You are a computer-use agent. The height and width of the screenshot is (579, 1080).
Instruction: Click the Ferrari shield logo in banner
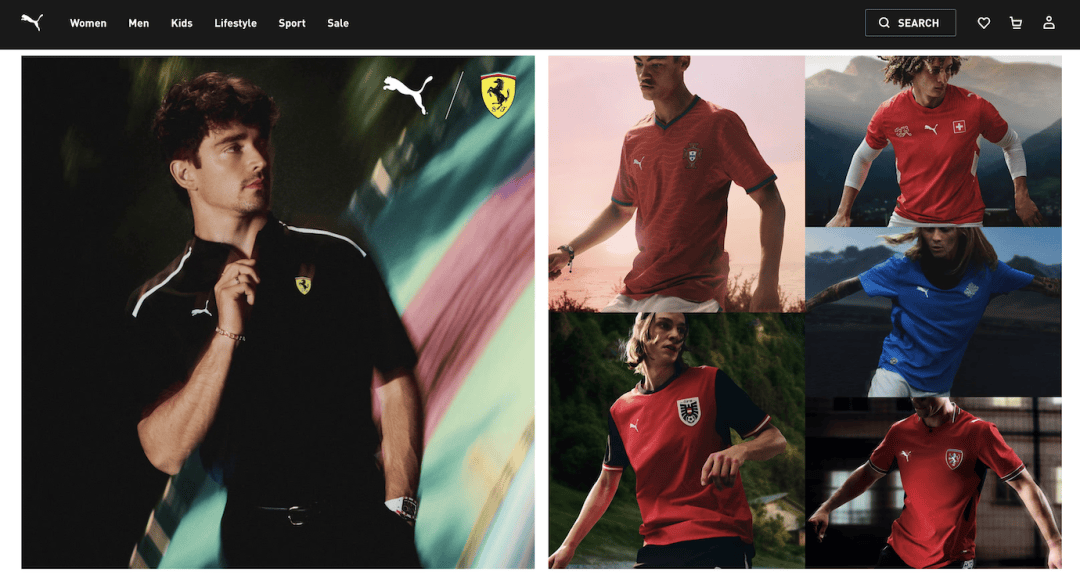point(498,94)
